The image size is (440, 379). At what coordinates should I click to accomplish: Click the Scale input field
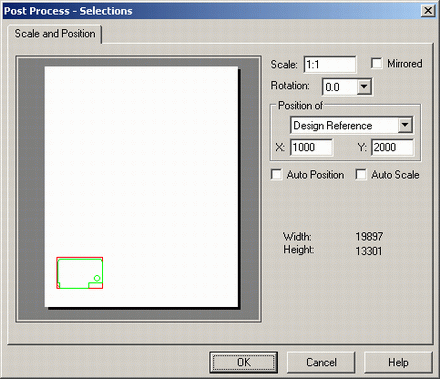330,64
